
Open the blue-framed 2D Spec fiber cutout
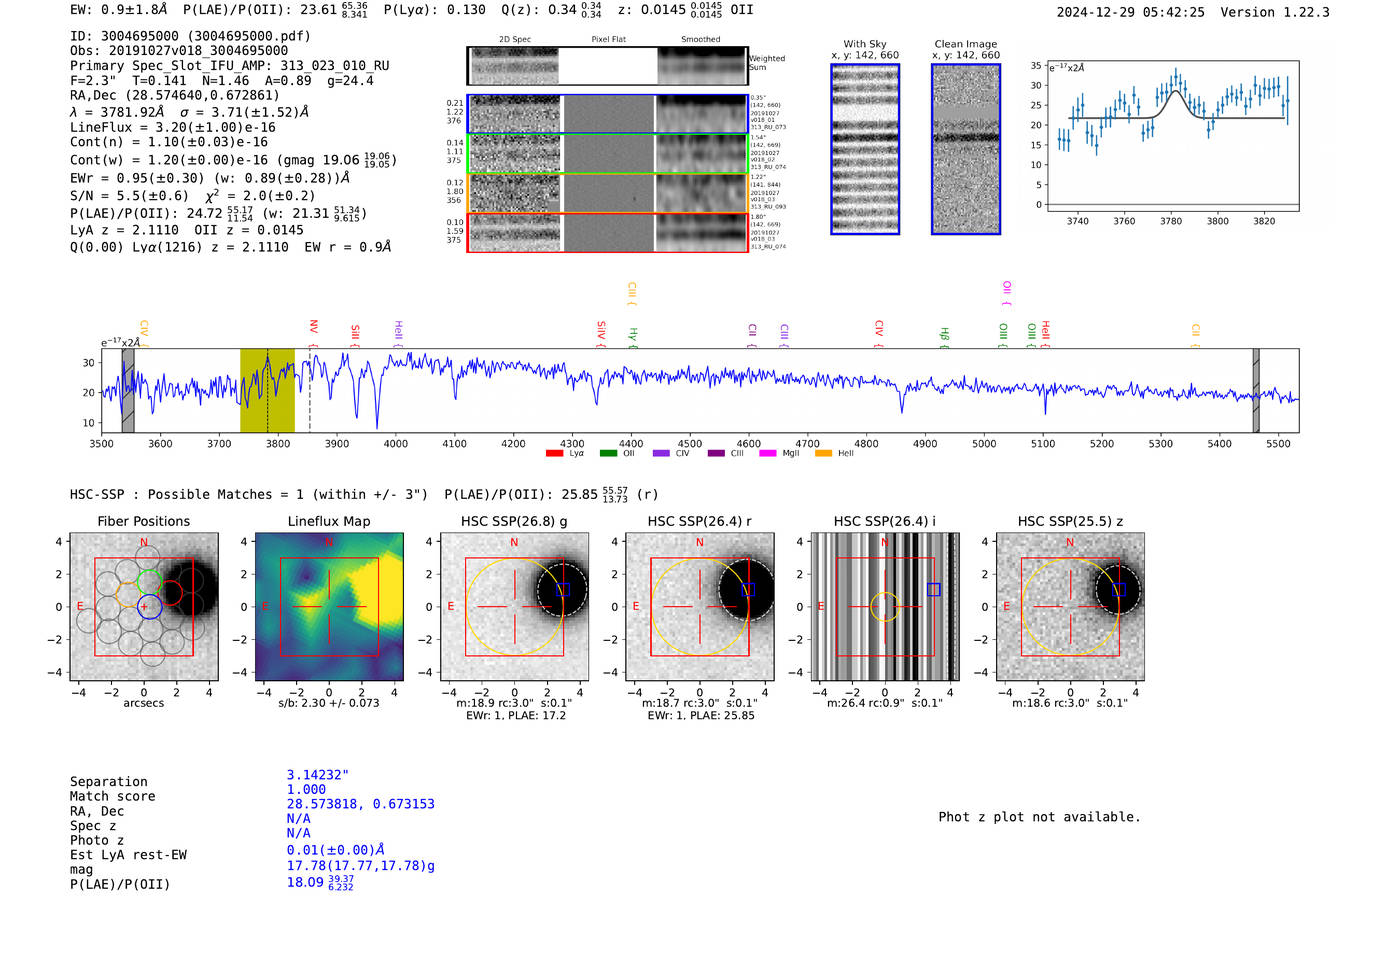pyautogui.click(x=515, y=114)
